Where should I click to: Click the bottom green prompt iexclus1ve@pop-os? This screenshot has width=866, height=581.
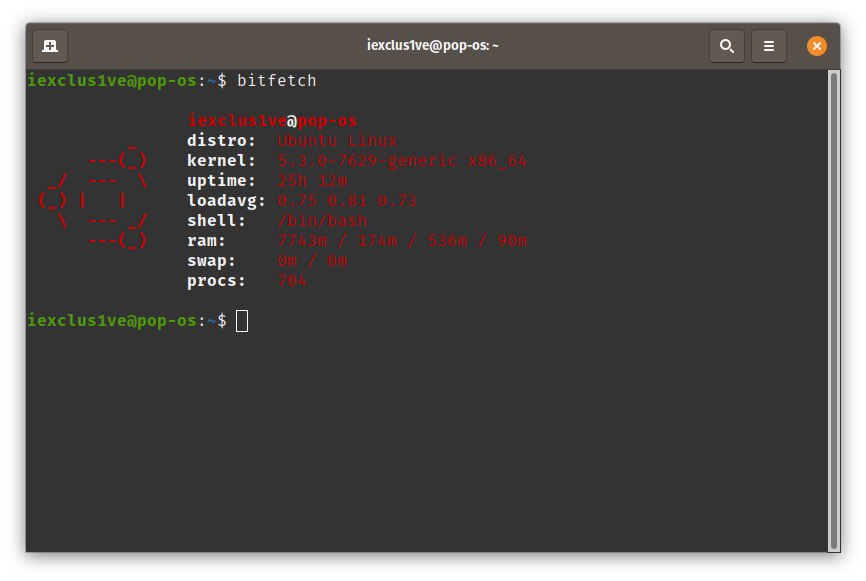tap(112, 320)
